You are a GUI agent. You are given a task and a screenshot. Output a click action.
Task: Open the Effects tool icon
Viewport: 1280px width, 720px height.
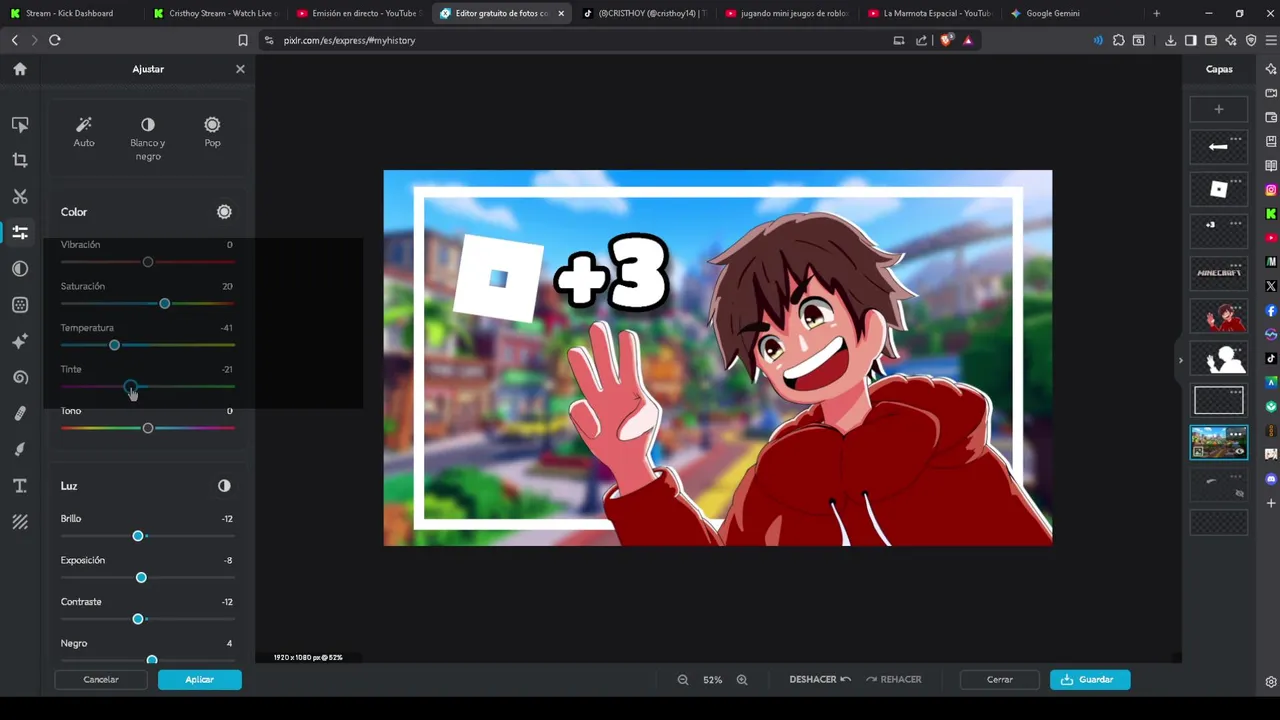click(x=20, y=305)
